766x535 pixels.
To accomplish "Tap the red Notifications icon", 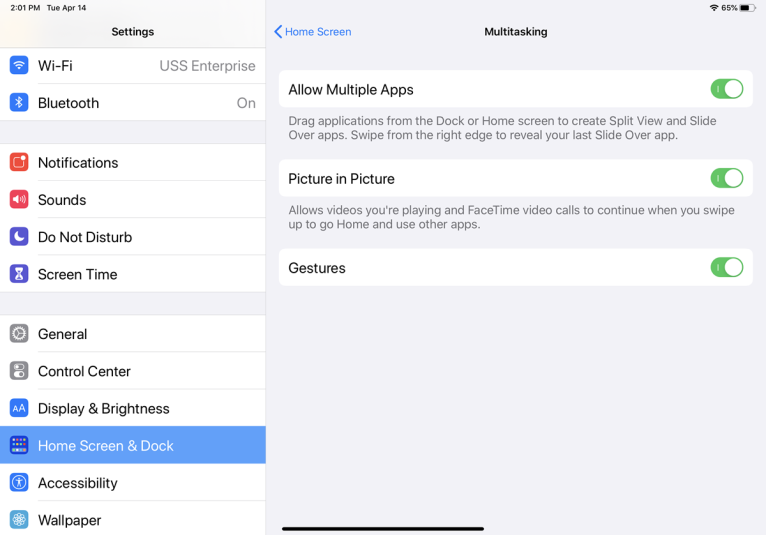I will coord(19,162).
